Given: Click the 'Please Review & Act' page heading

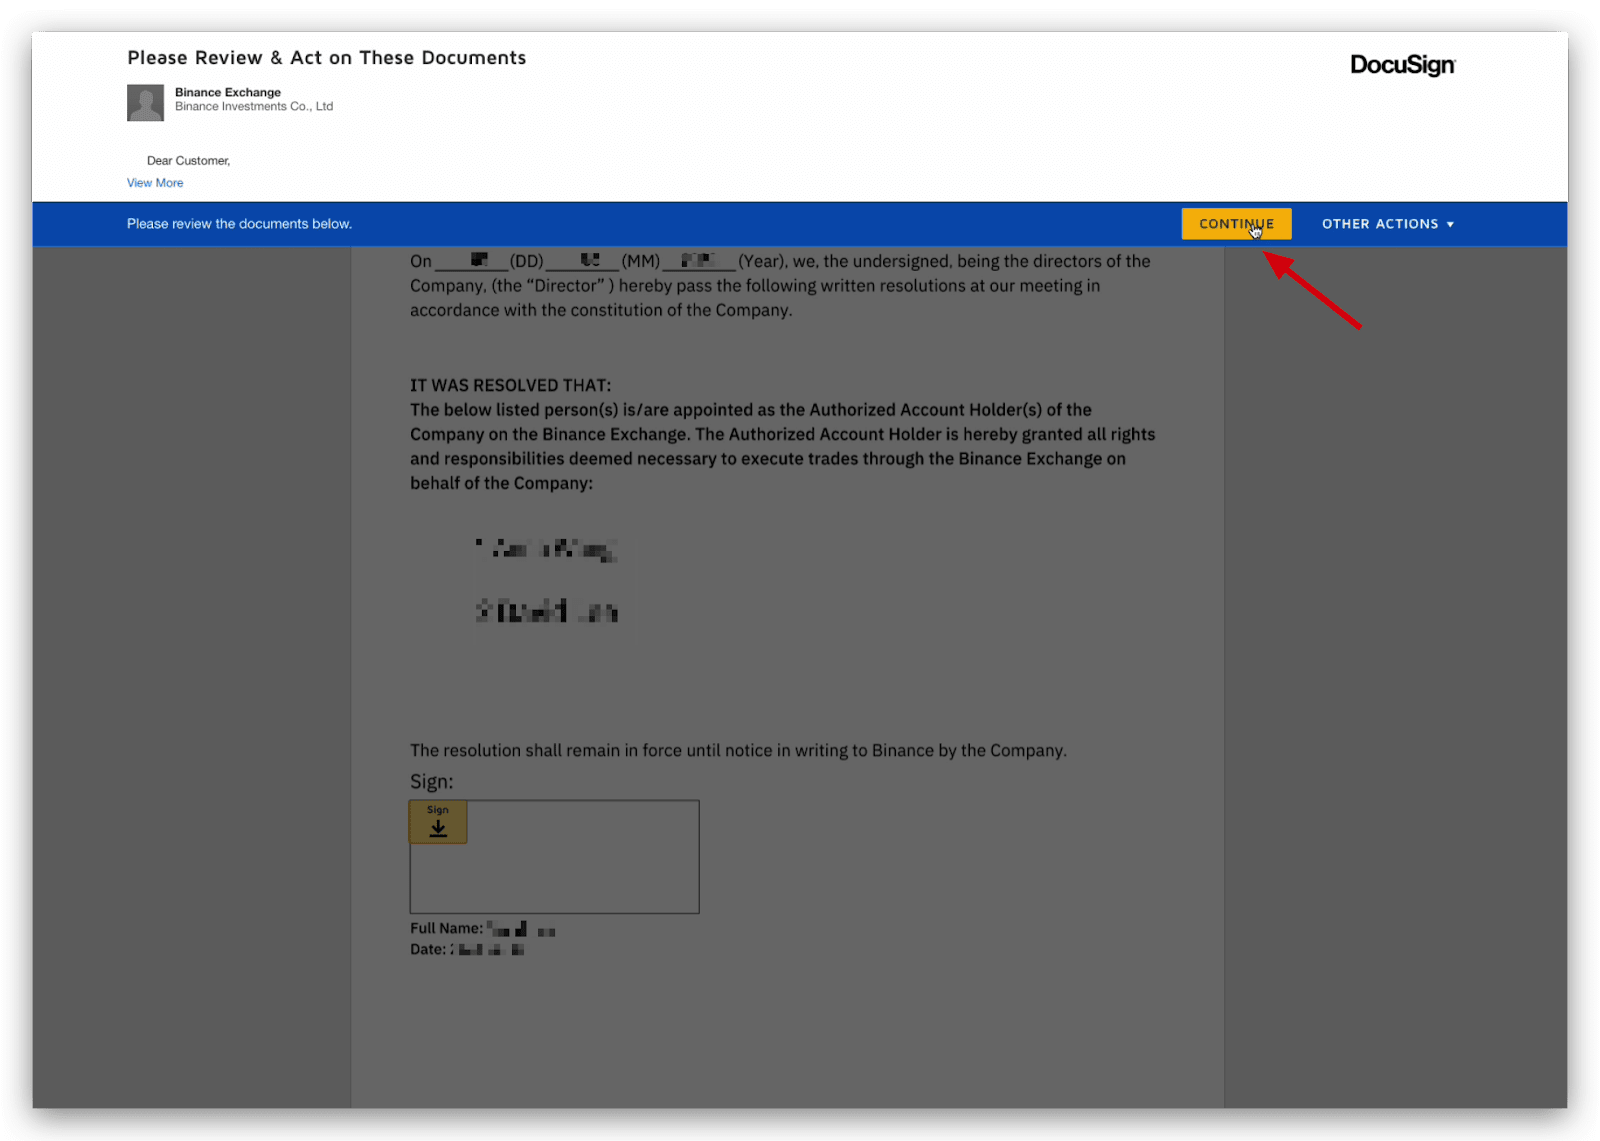Looking at the screenshot, I should coord(326,58).
